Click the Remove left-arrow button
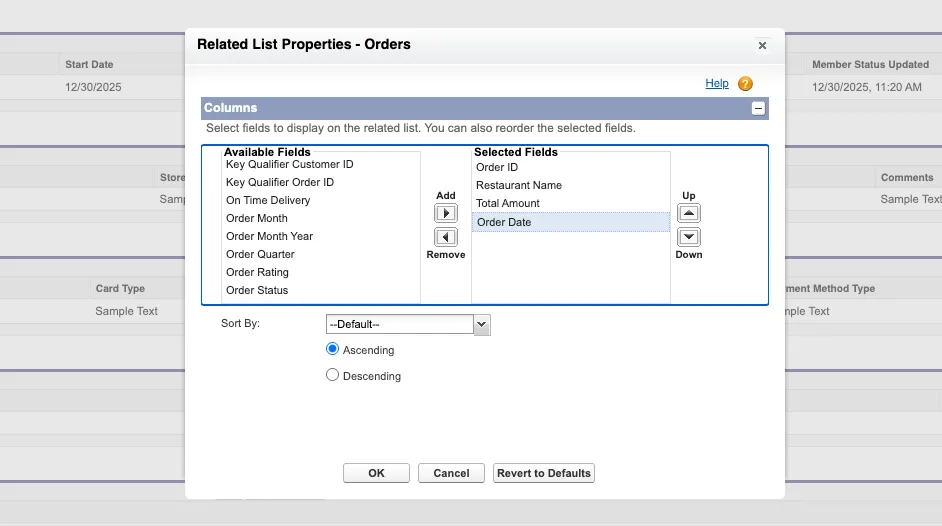This screenshot has width=942, height=526. 446,237
